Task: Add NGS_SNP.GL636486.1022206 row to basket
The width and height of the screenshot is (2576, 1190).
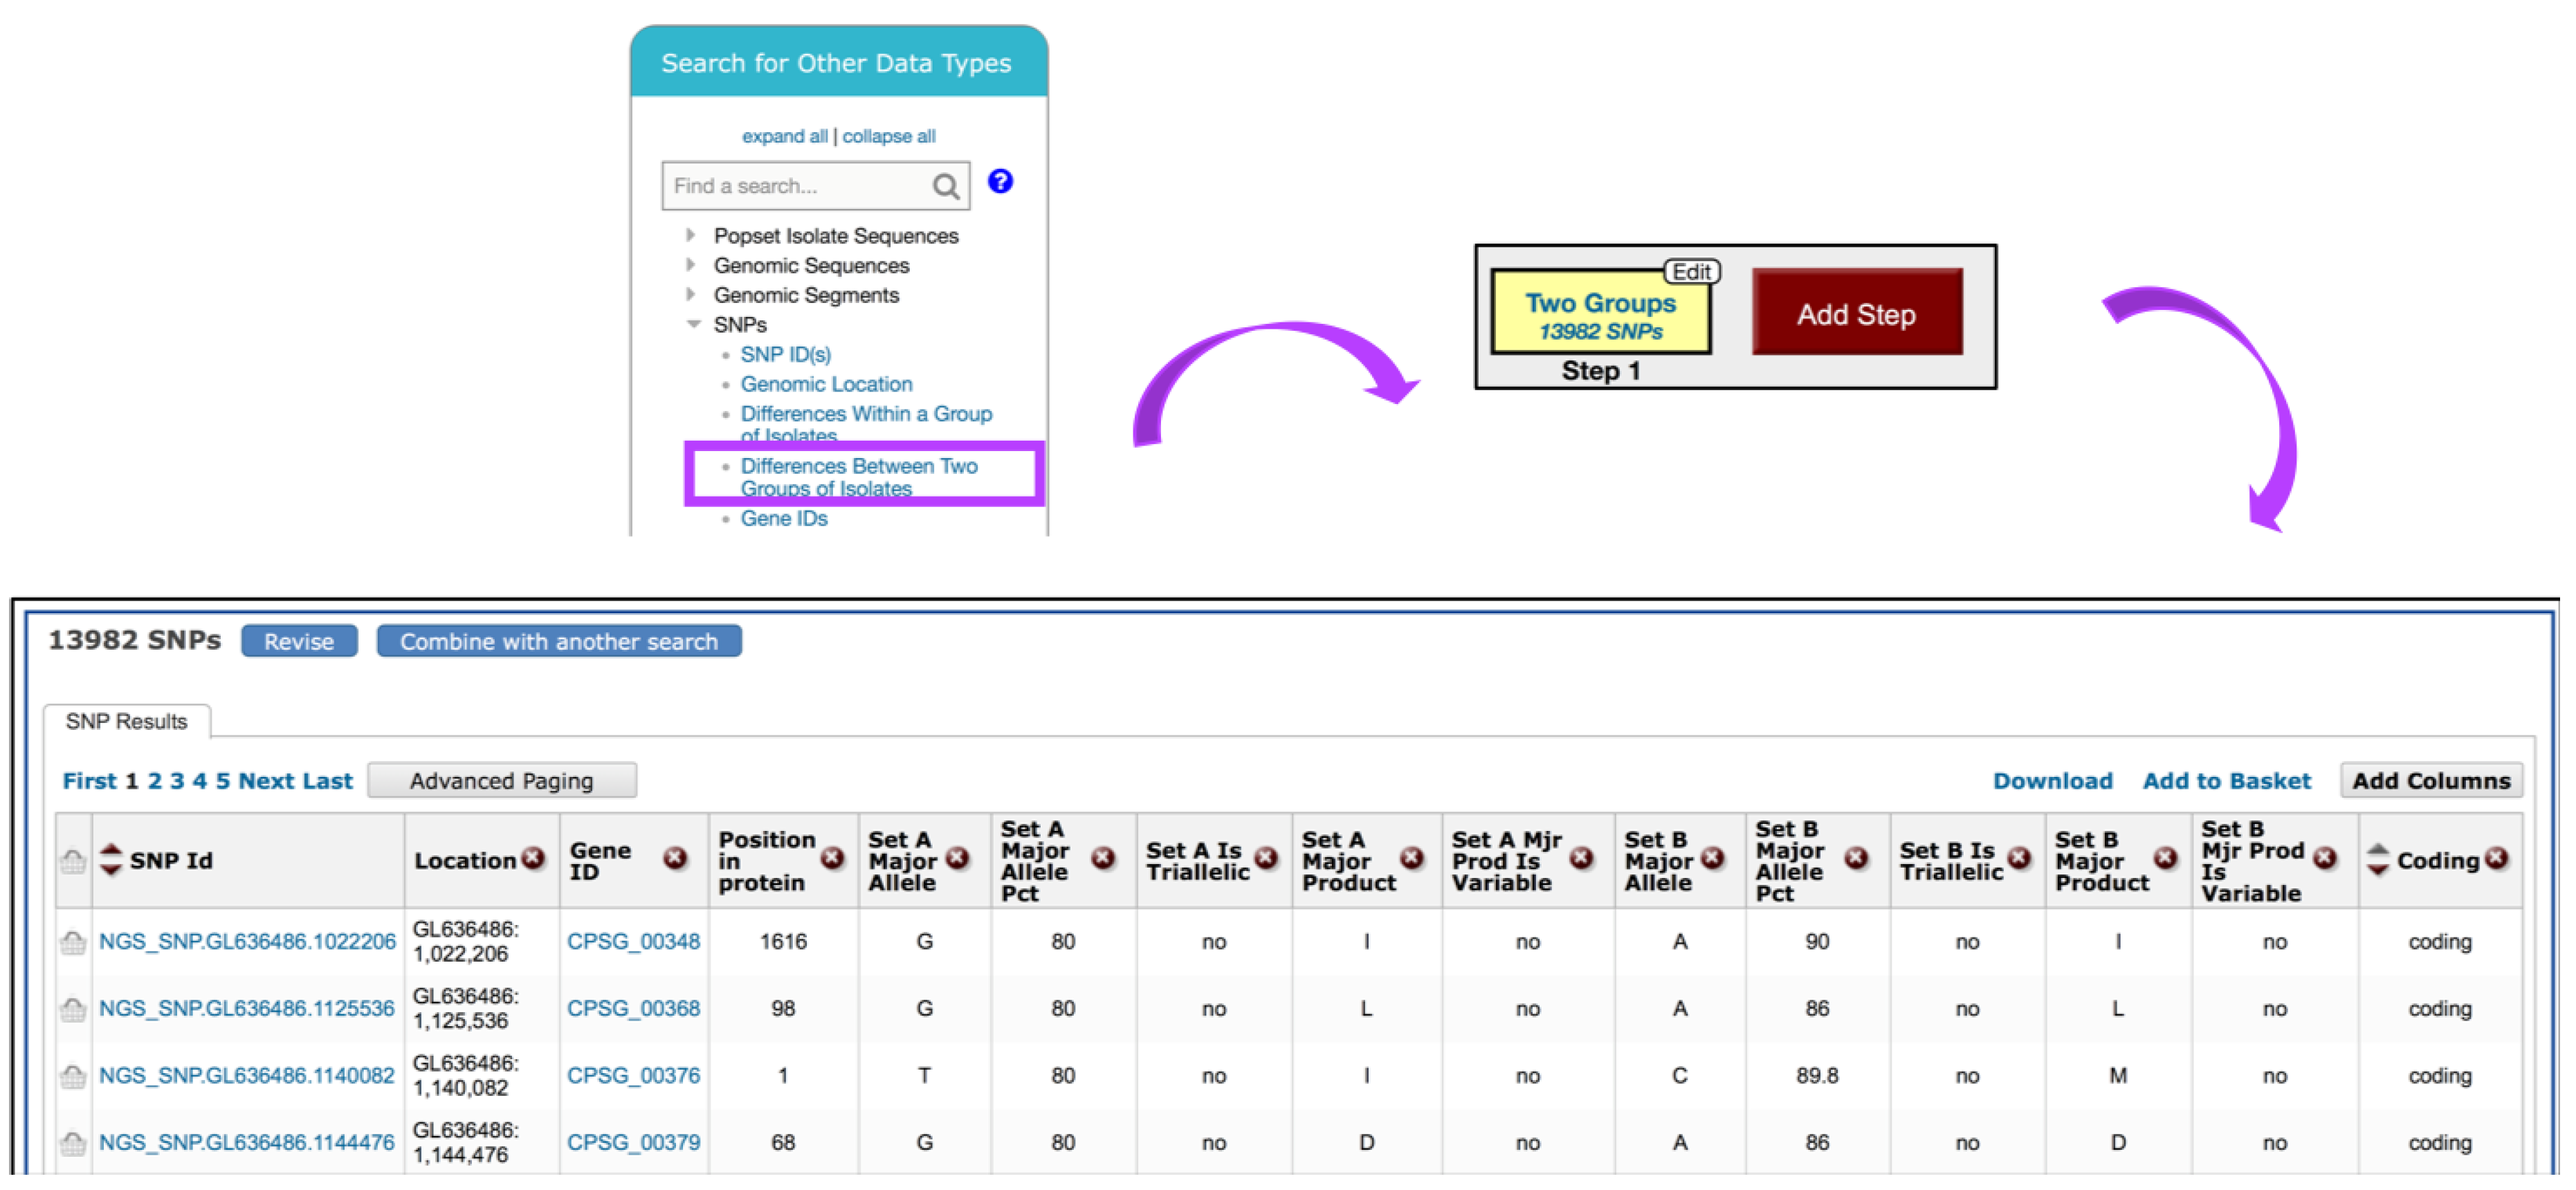Action: 73,942
